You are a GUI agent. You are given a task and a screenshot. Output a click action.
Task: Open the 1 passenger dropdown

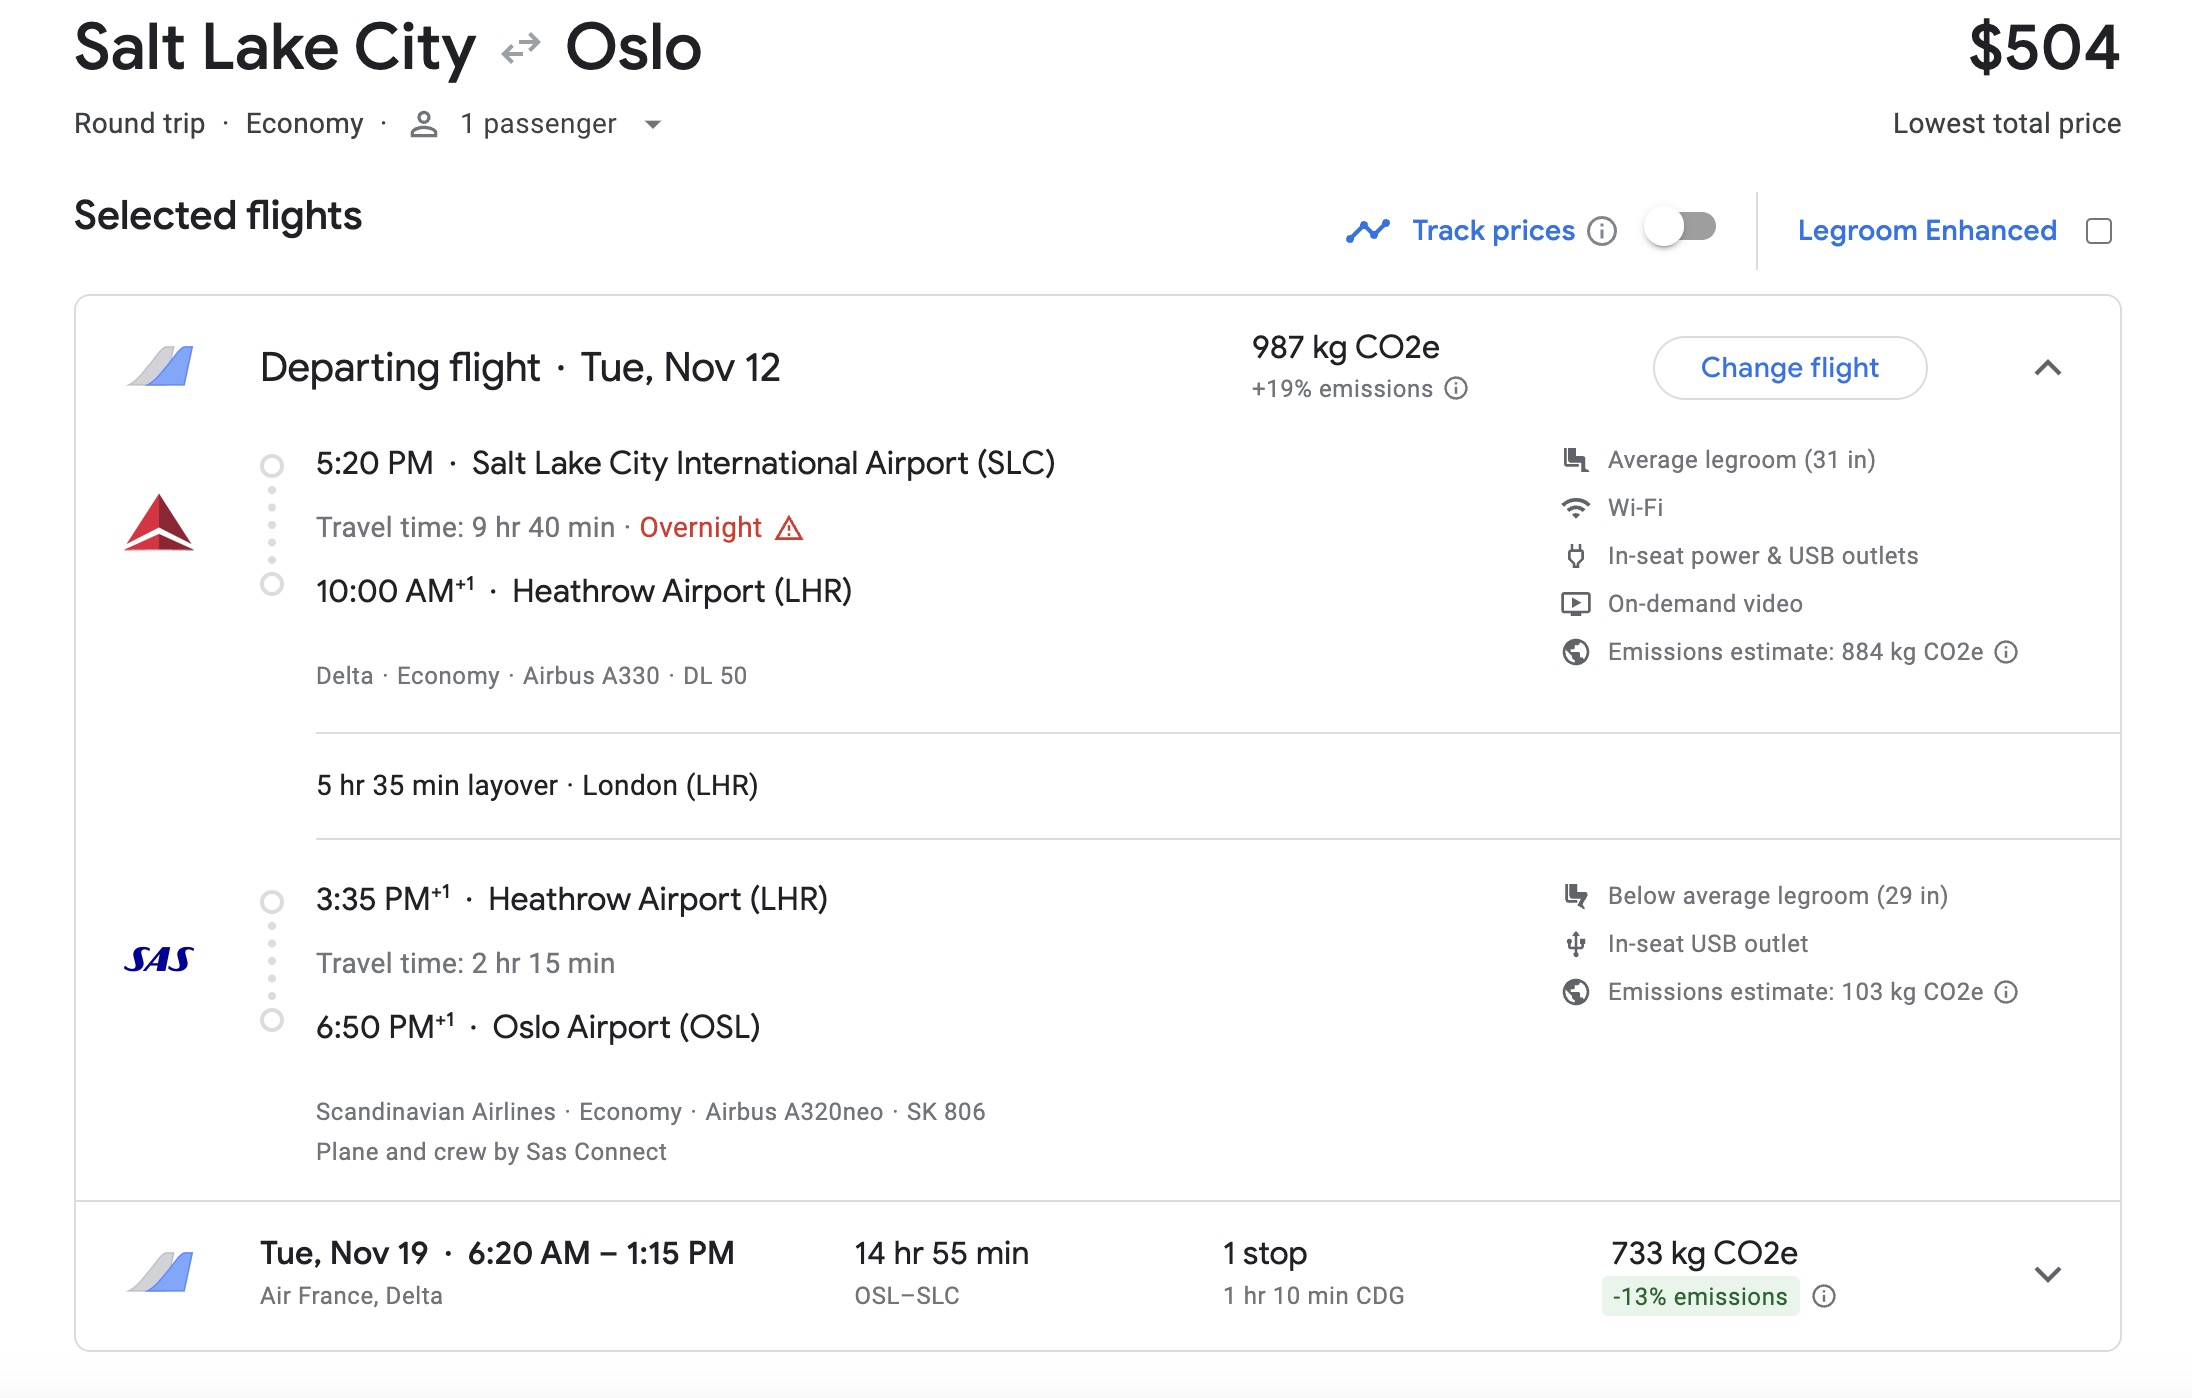point(652,125)
